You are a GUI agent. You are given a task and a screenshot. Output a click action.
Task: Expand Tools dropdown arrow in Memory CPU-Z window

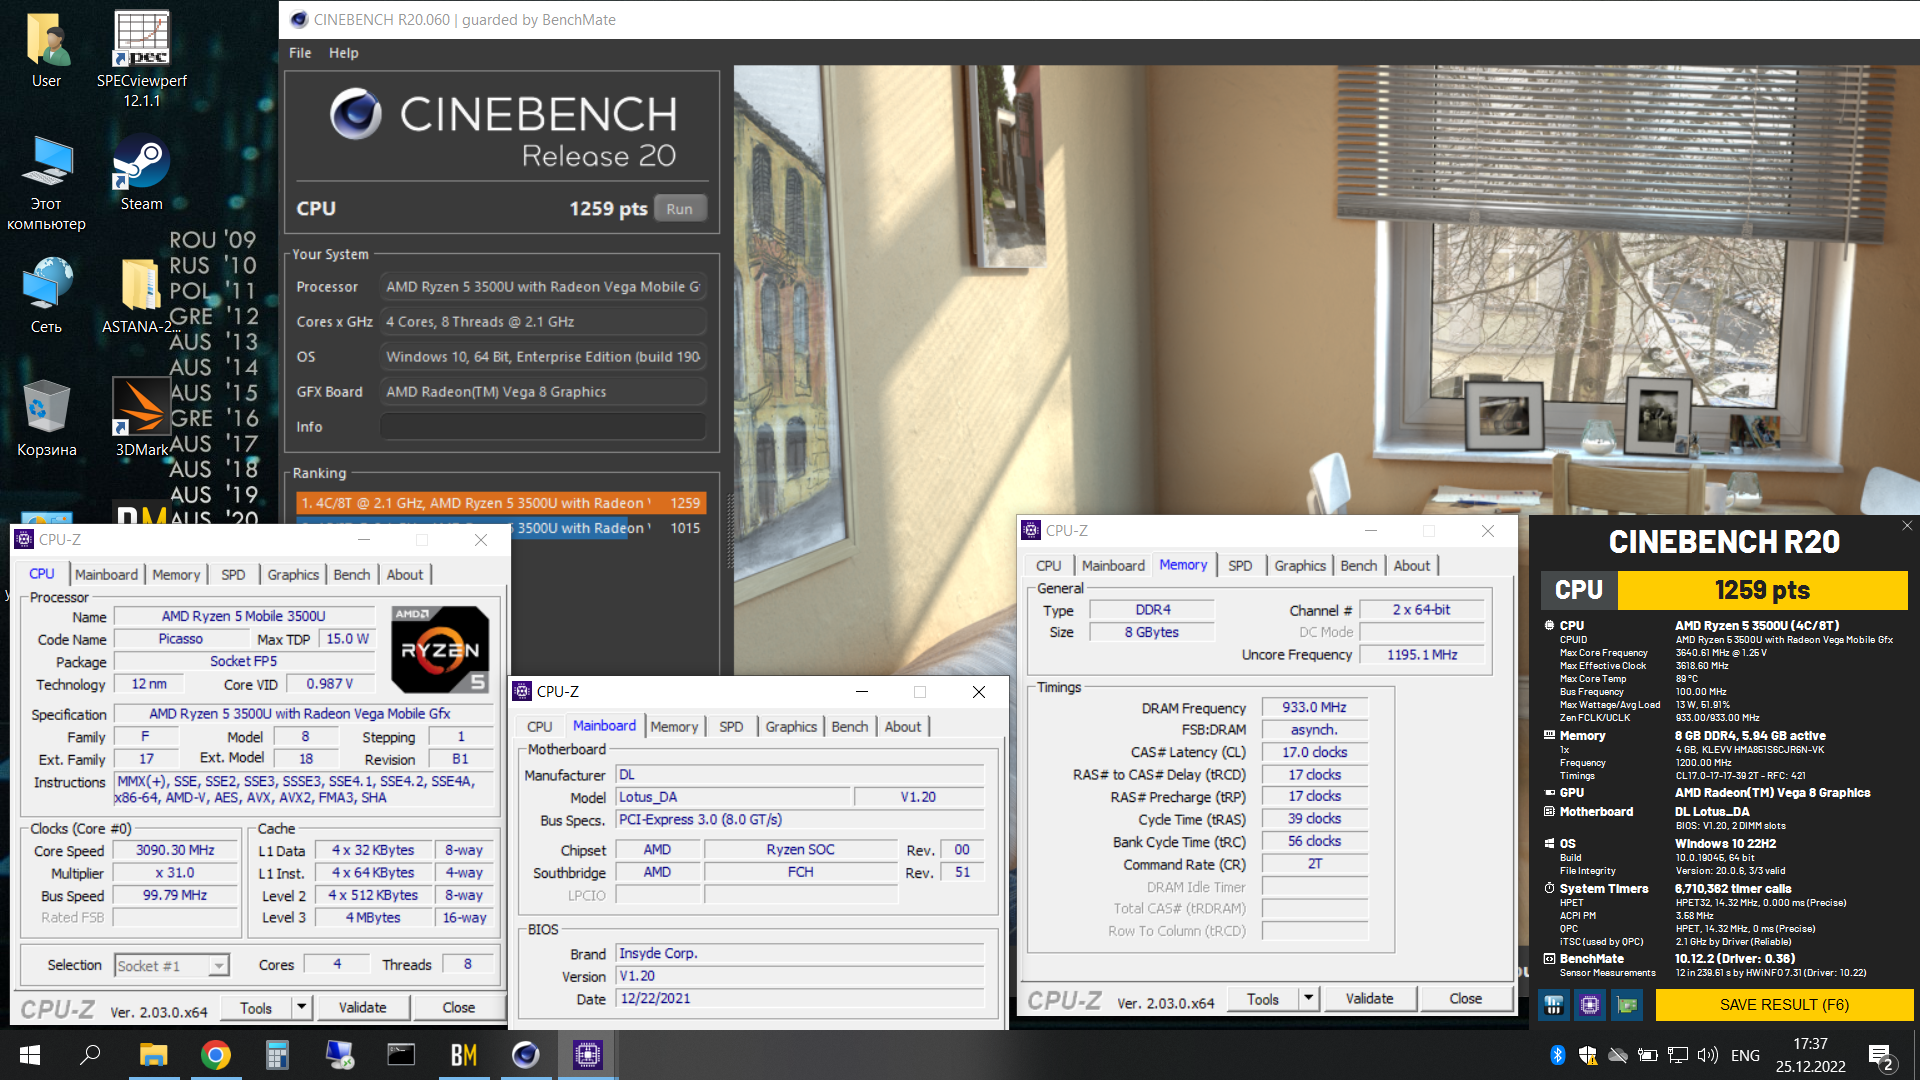click(1308, 998)
